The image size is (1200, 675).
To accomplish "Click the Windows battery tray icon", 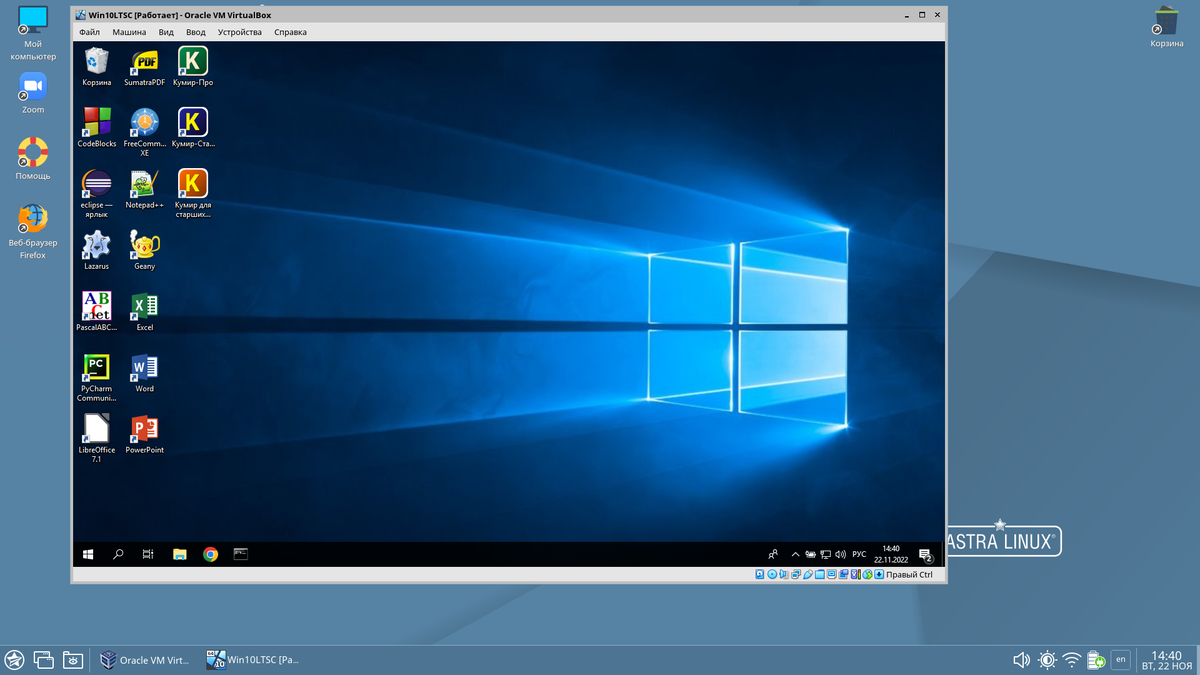I will pos(810,554).
